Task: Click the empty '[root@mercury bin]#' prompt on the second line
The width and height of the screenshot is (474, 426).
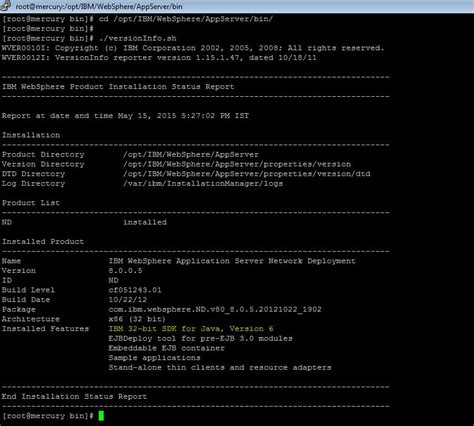Action: 48,29
